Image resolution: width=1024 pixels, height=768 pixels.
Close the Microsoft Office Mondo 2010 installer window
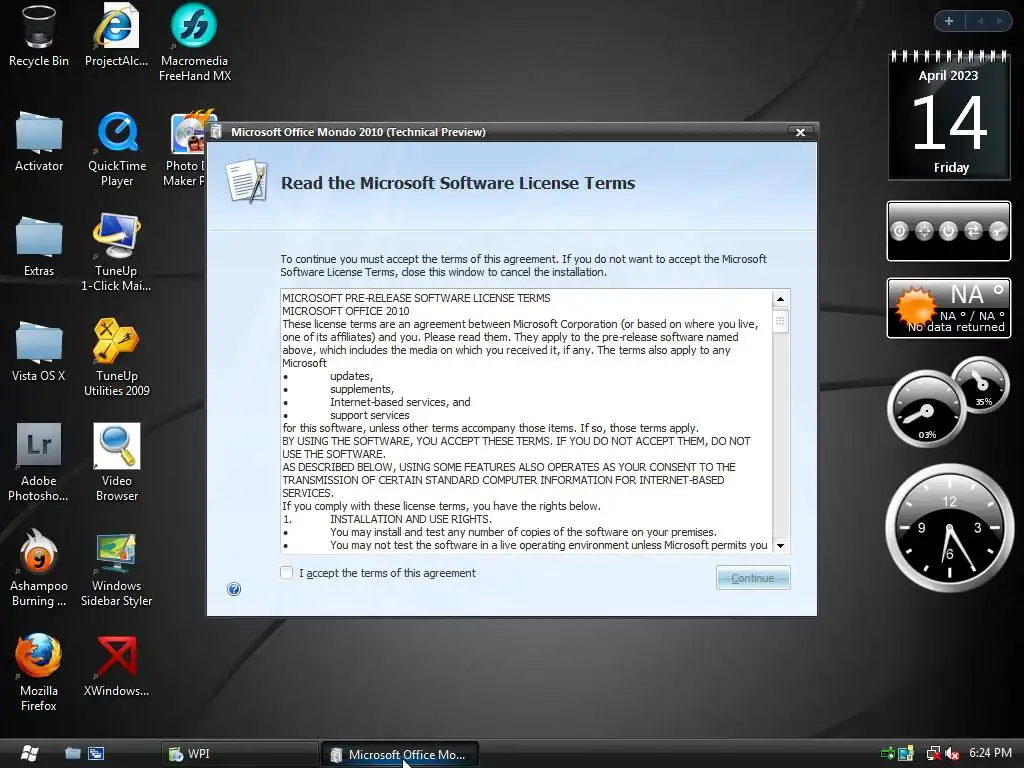tap(800, 132)
